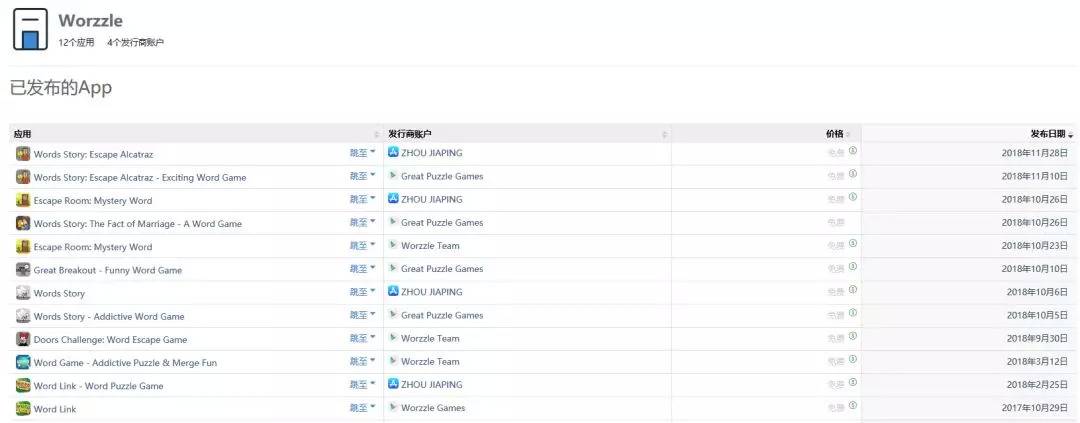Screen dimensions: 1080x423
Task: Click Word Game - Addictive Puzzle & Merge Fun icon
Action: point(23,362)
